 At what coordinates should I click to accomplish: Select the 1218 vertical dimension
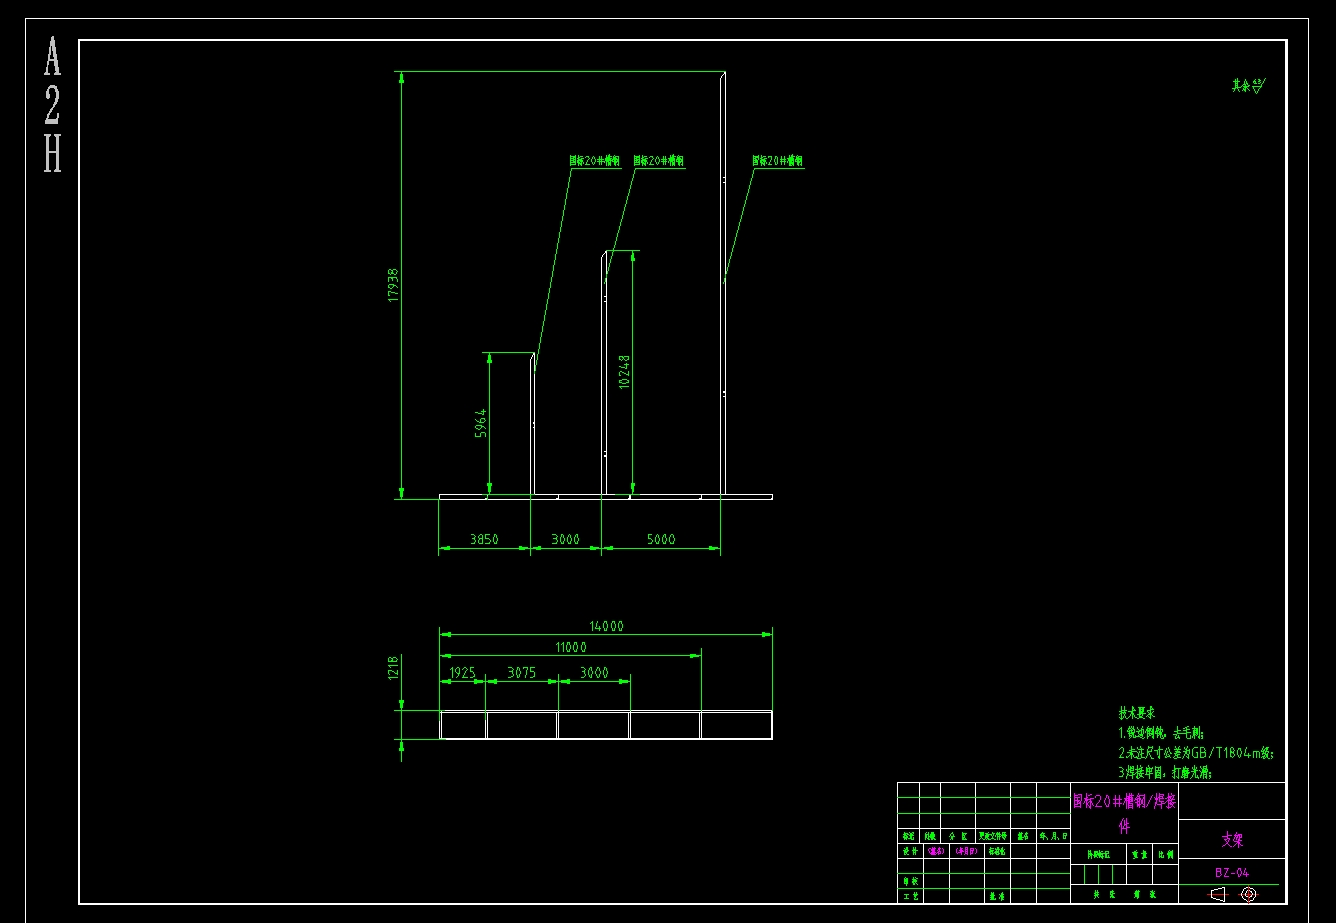tap(394, 667)
